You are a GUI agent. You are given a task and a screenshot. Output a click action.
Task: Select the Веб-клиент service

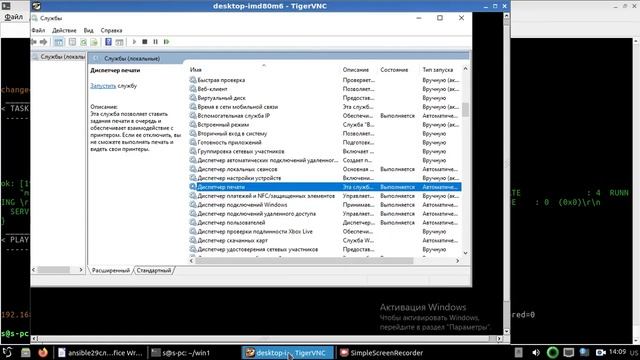pyautogui.click(x=212, y=89)
